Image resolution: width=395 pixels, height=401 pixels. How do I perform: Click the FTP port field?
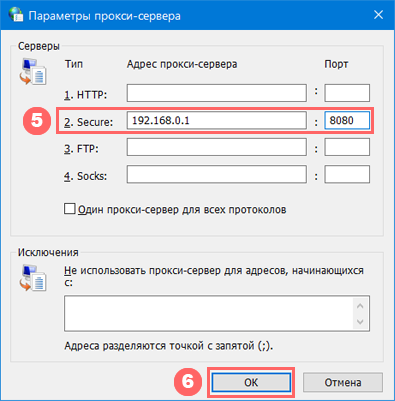pyautogui.click(x=347, y=147)
